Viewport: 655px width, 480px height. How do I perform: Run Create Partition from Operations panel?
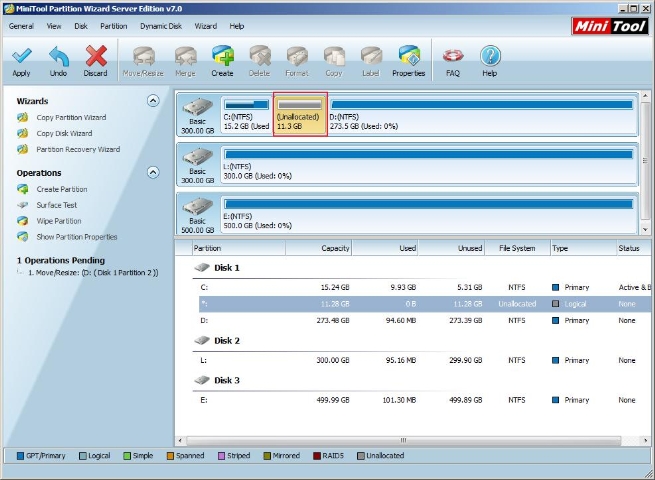click(x=52, y=189)
